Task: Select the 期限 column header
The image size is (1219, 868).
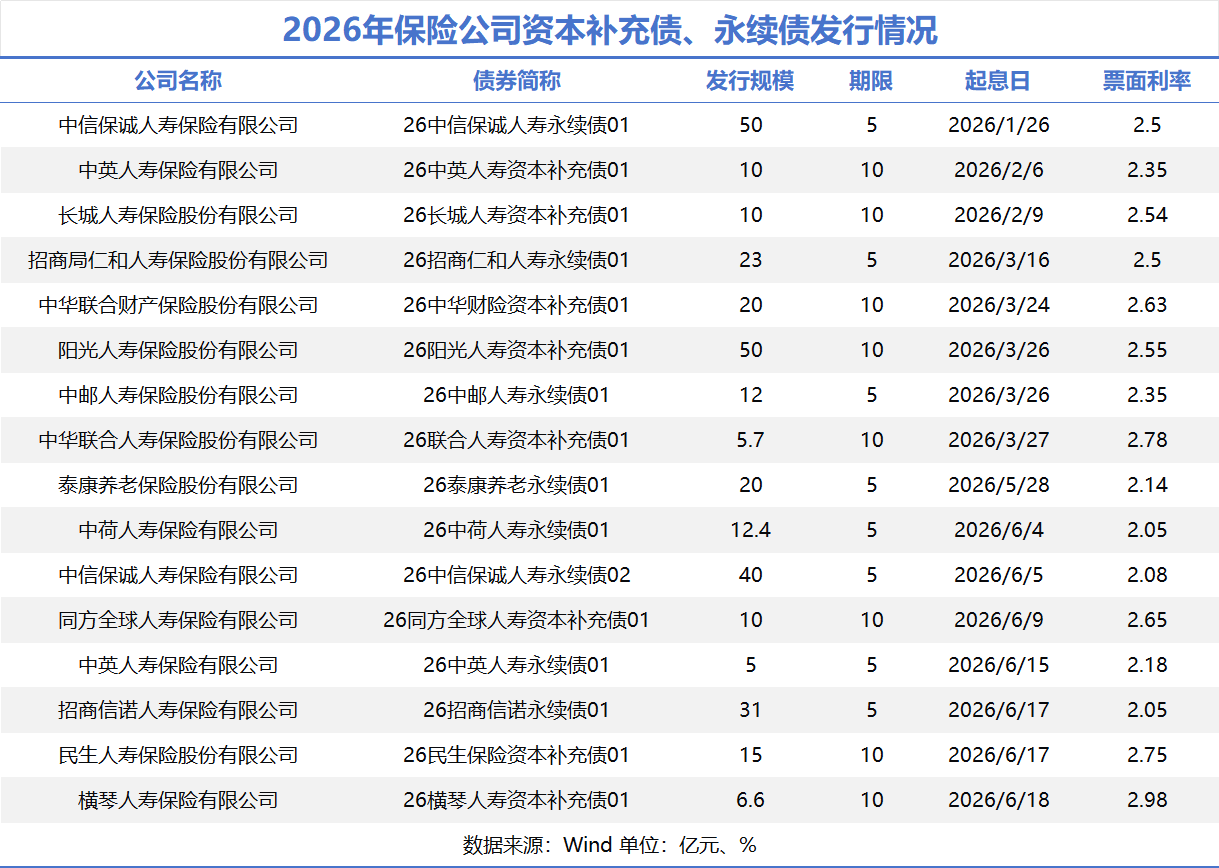Action: point(871,81)
